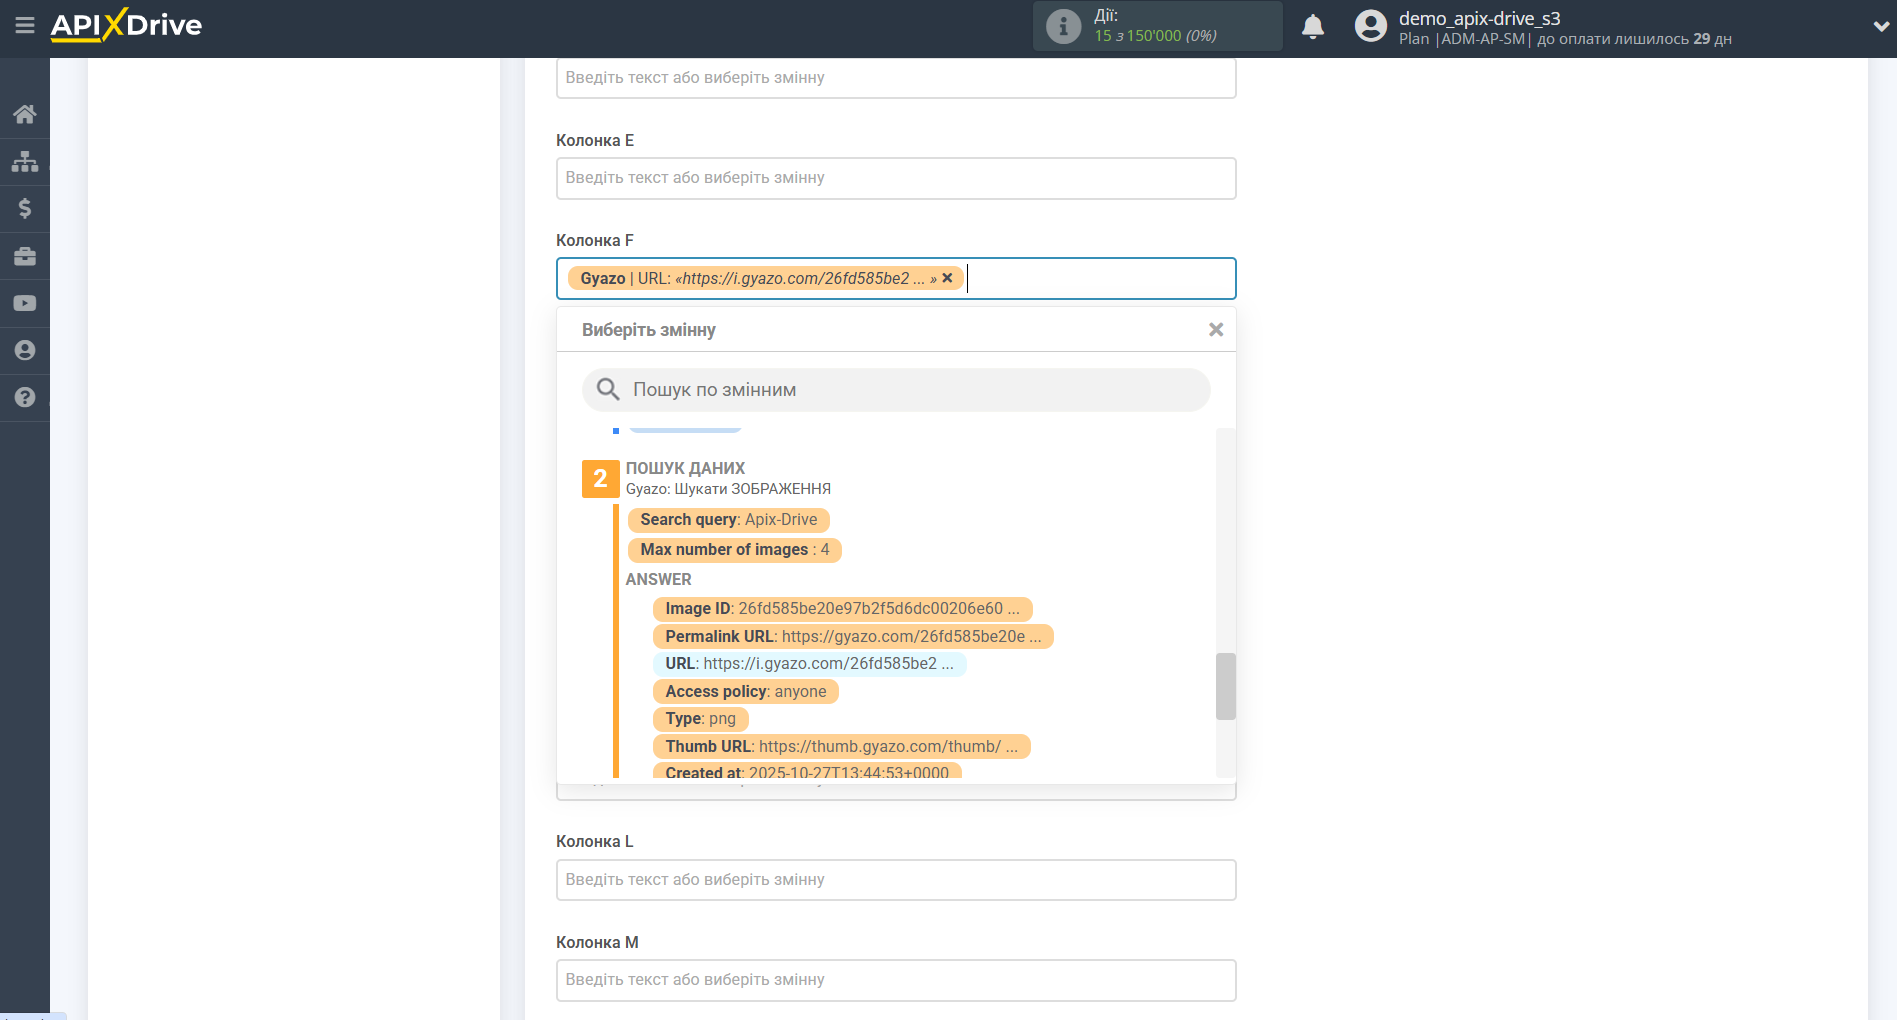Click the briefcase services icon in sidebar
1897x1020 pixels.
[x=25, y=256]
